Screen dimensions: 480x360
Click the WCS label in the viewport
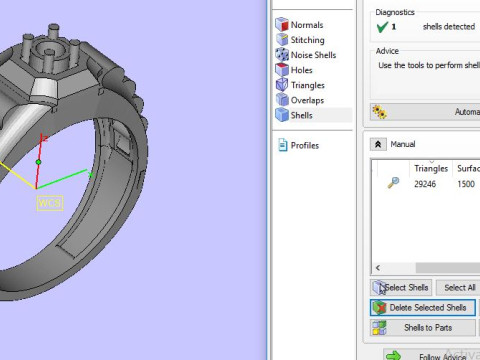click(50, 203)
